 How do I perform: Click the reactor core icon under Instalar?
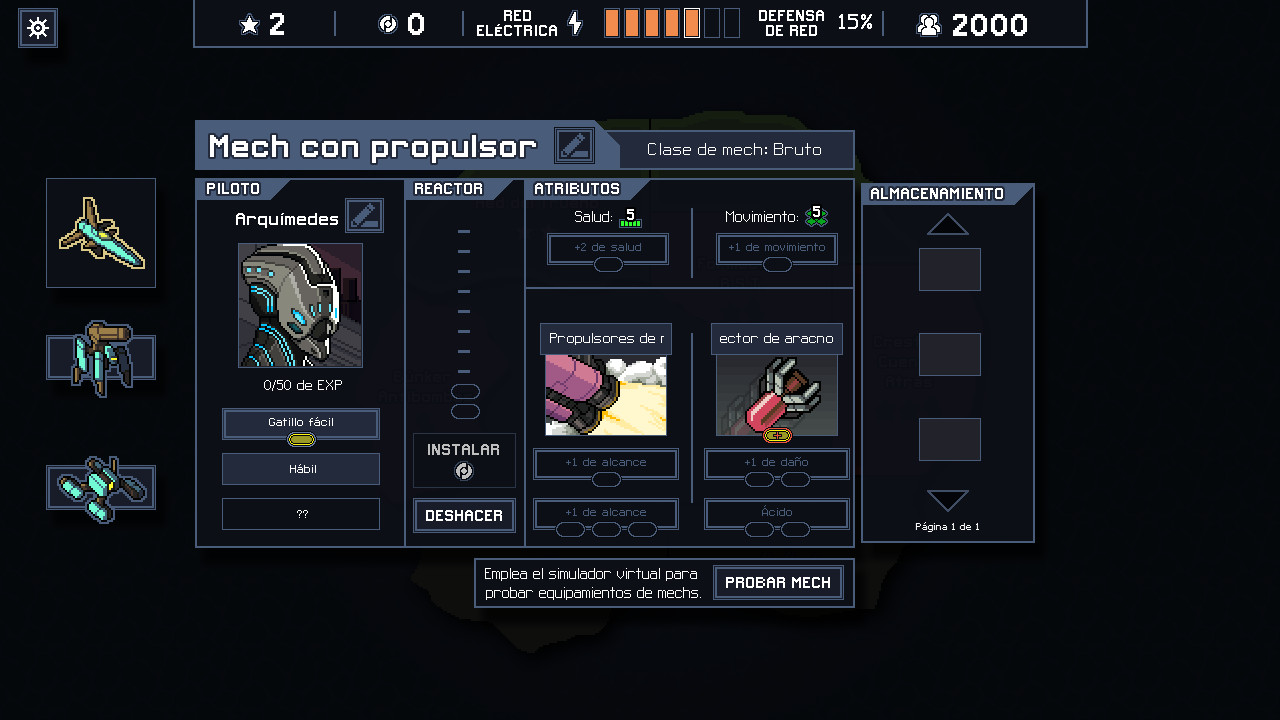(464, 471)
